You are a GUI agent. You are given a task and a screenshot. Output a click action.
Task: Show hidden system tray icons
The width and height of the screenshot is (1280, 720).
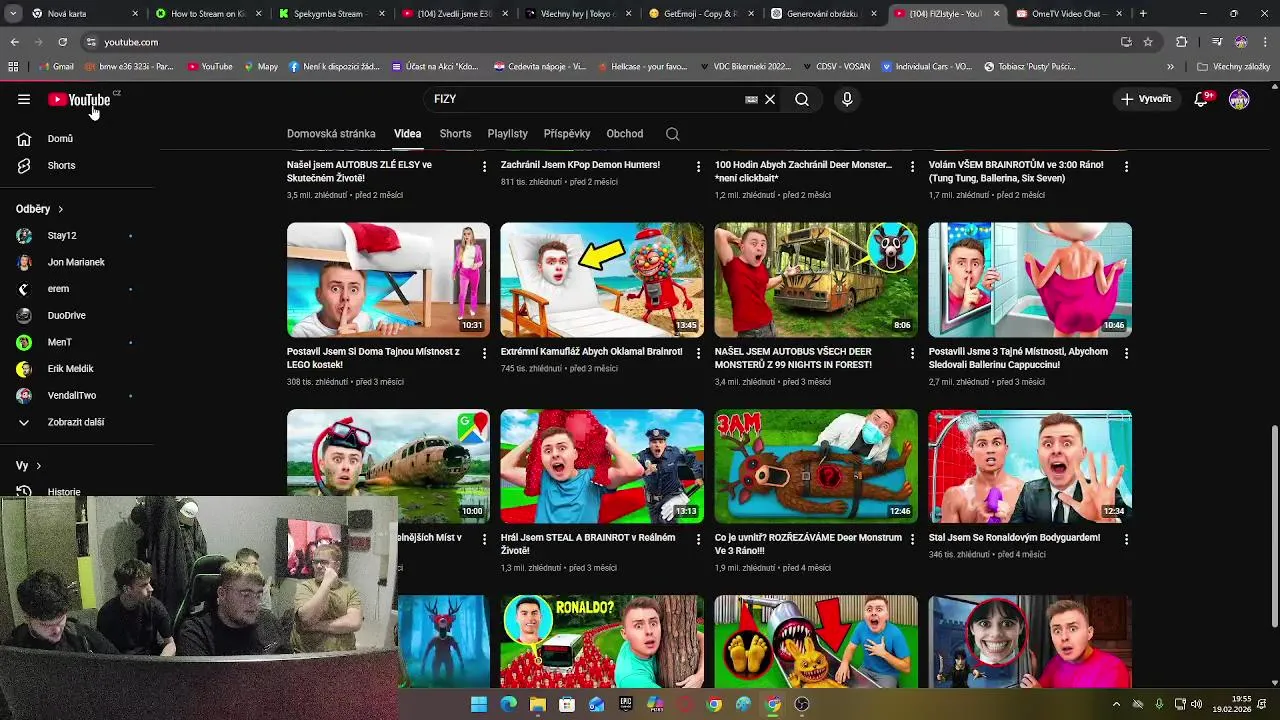coord(1117,704)
